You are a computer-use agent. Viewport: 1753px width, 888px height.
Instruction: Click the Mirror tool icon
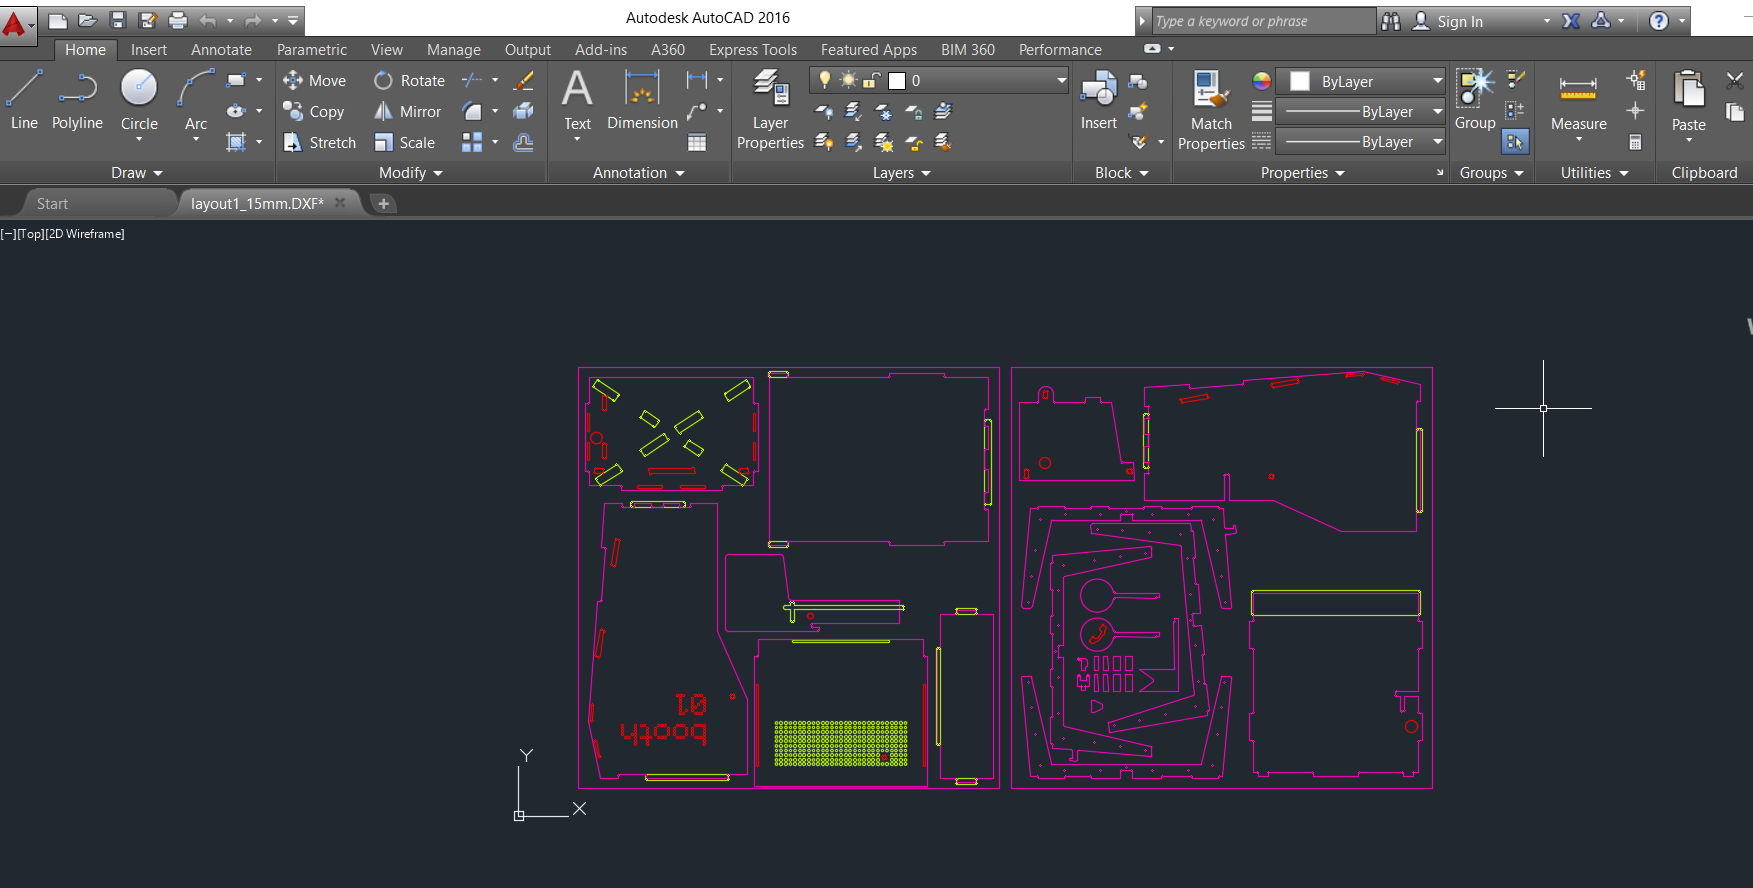(383, 112)
